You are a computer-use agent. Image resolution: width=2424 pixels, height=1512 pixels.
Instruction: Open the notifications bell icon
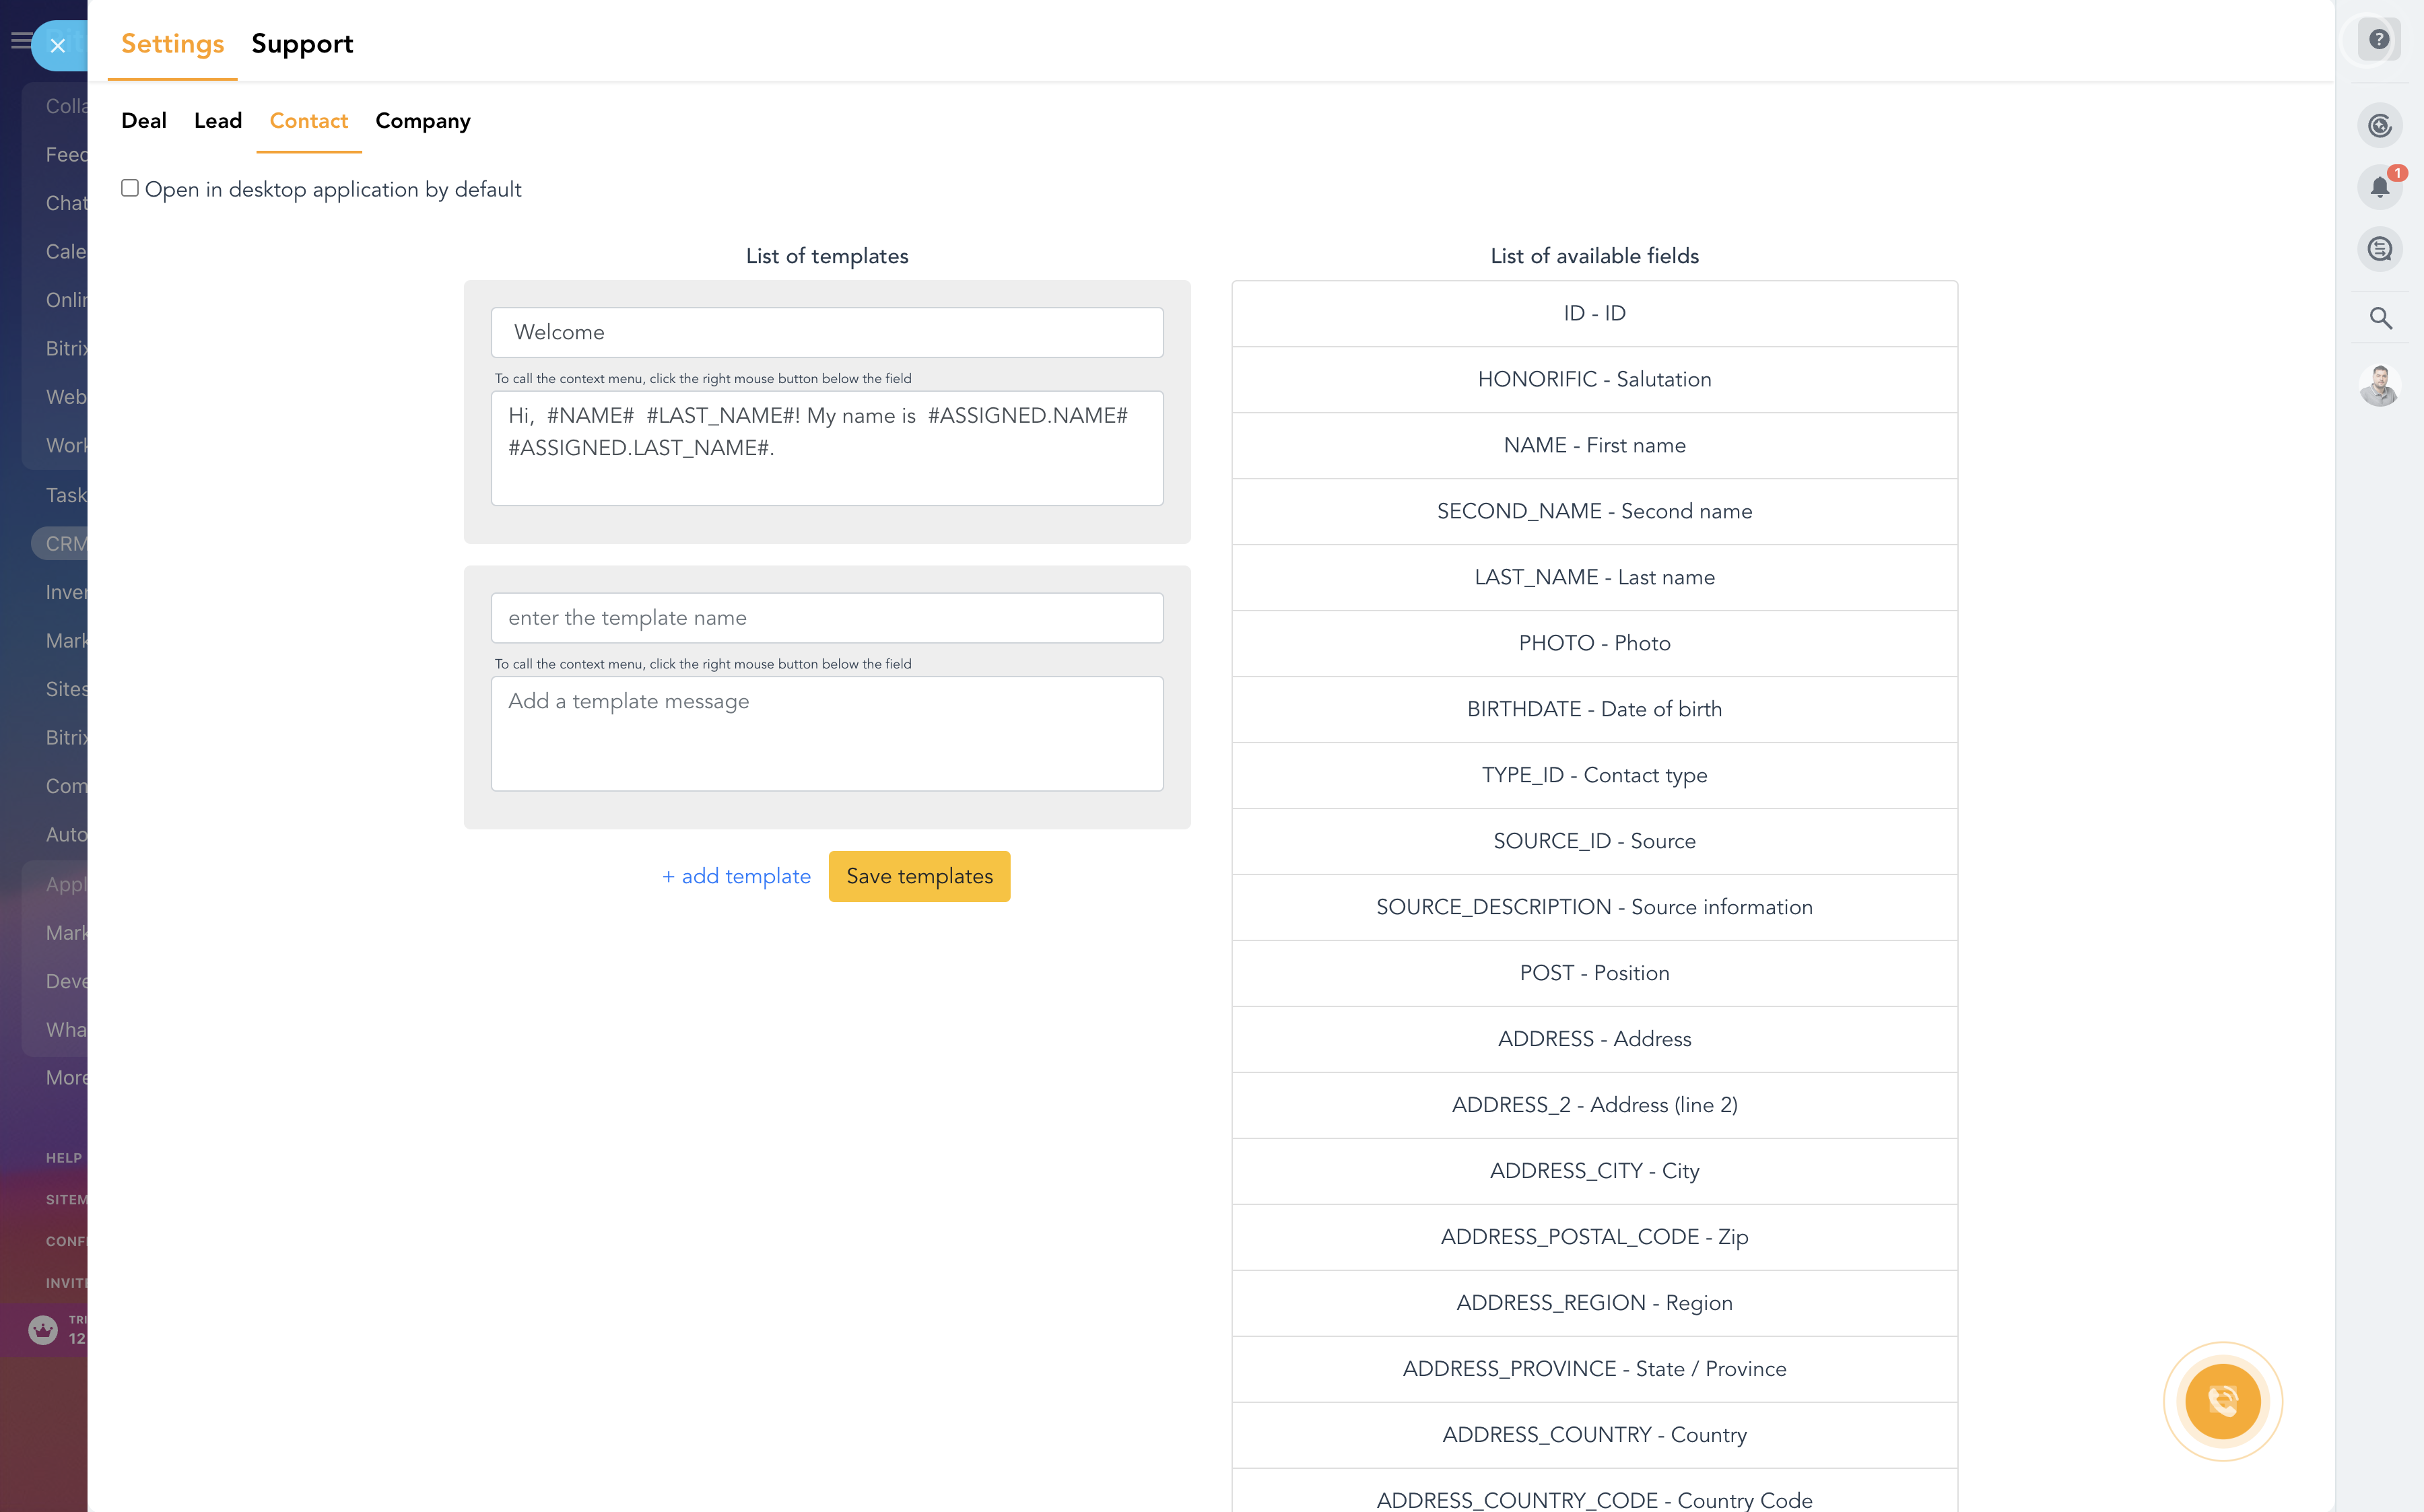pos(2379,187)
